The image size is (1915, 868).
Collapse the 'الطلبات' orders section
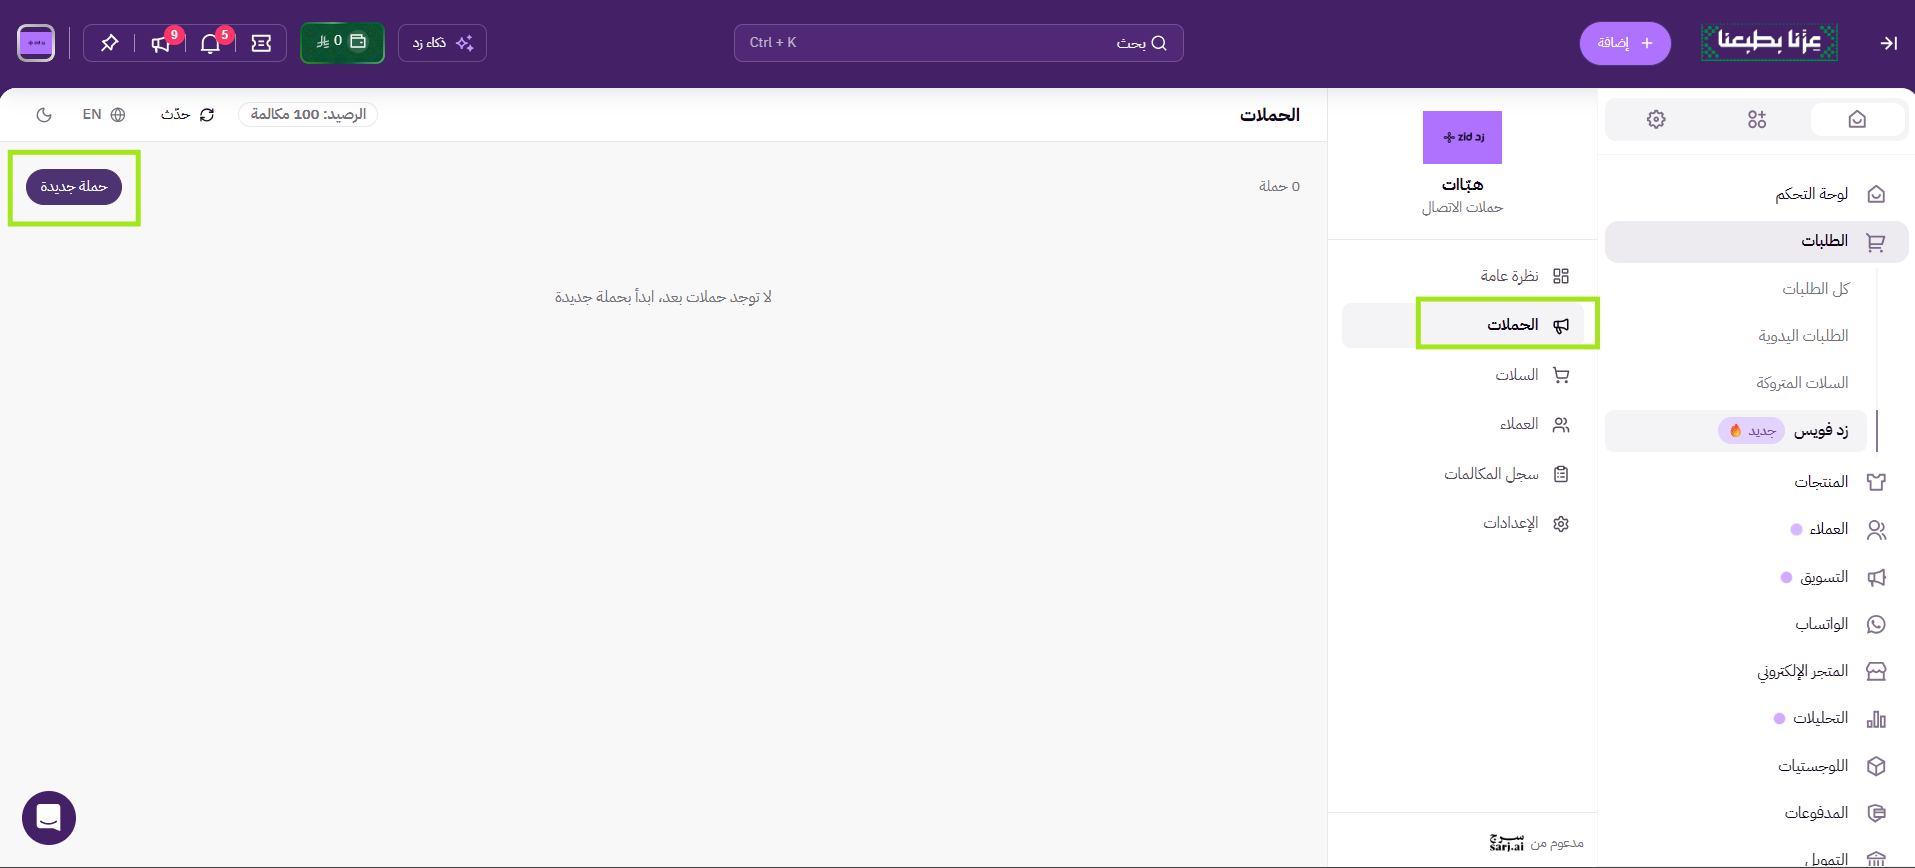pyautogui.click(x=1757, y=242)
